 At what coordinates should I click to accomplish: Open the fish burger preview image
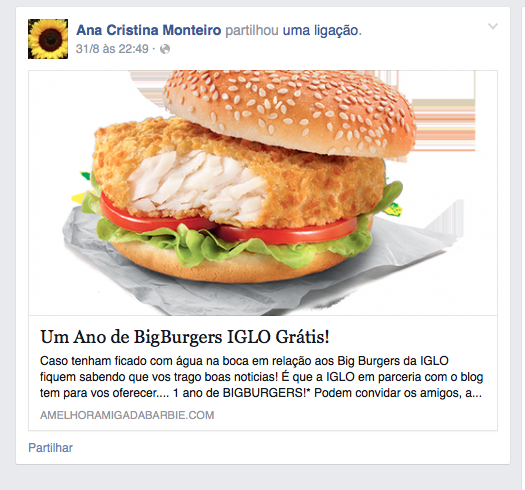click(x=263, y=193)
